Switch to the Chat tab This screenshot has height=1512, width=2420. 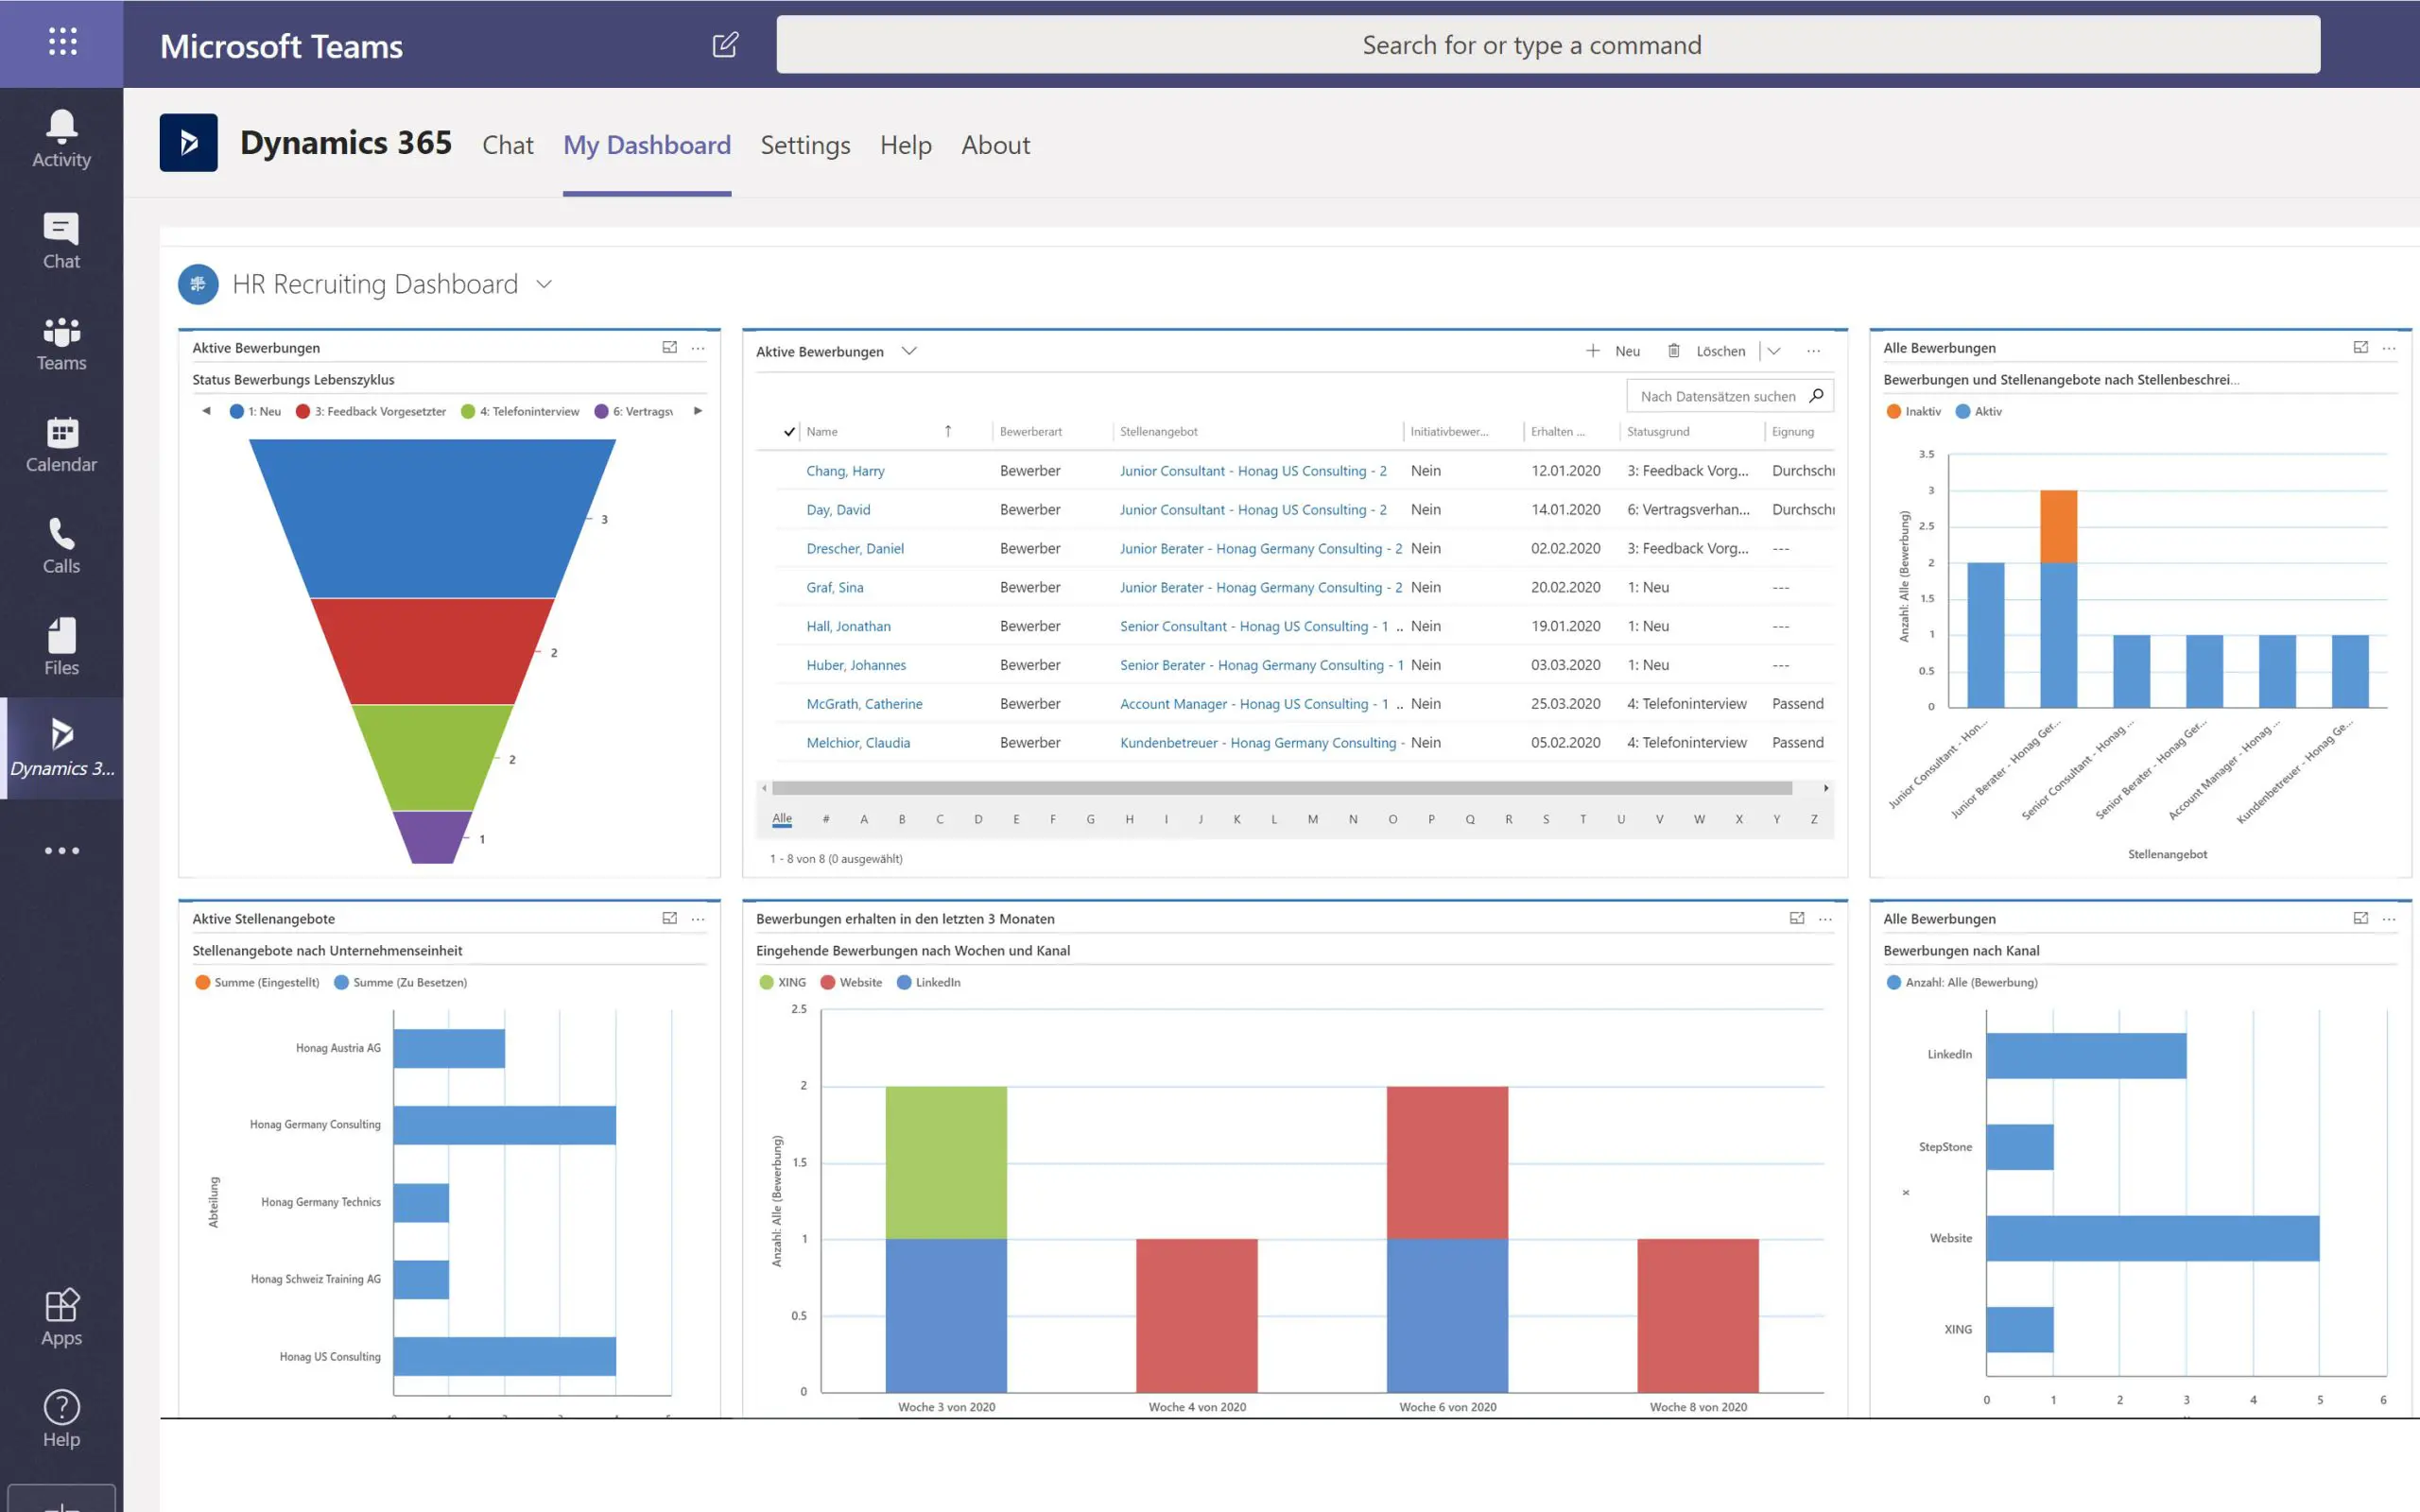coord(508,145)
